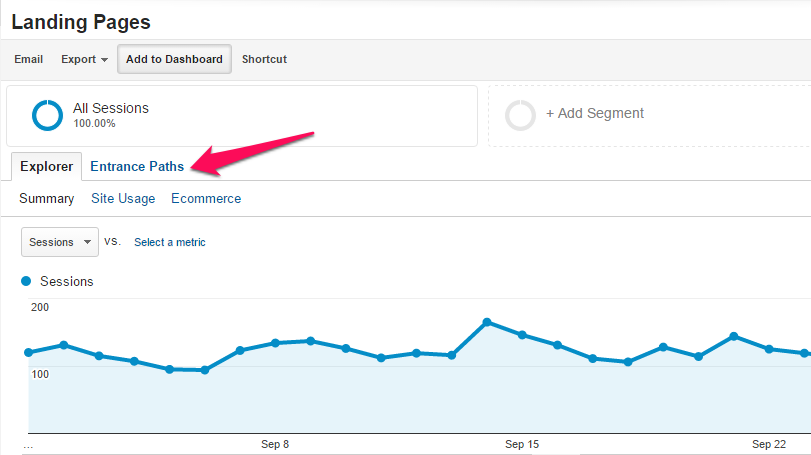Click the blue All Sessions donut icon
Image resolution: width=811 pixels, height=455 pixels.
(47, 115)
